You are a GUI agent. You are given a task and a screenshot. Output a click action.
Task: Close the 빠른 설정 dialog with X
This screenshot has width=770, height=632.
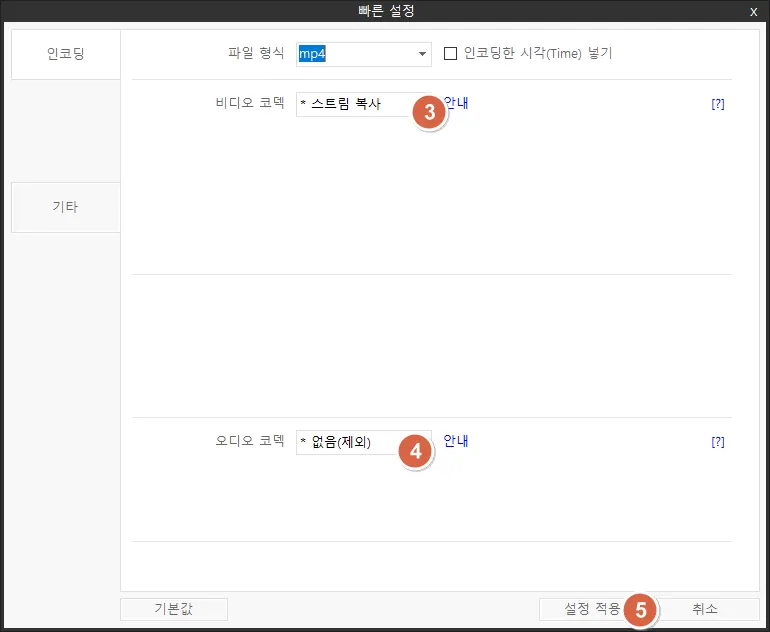pos(753,12)
